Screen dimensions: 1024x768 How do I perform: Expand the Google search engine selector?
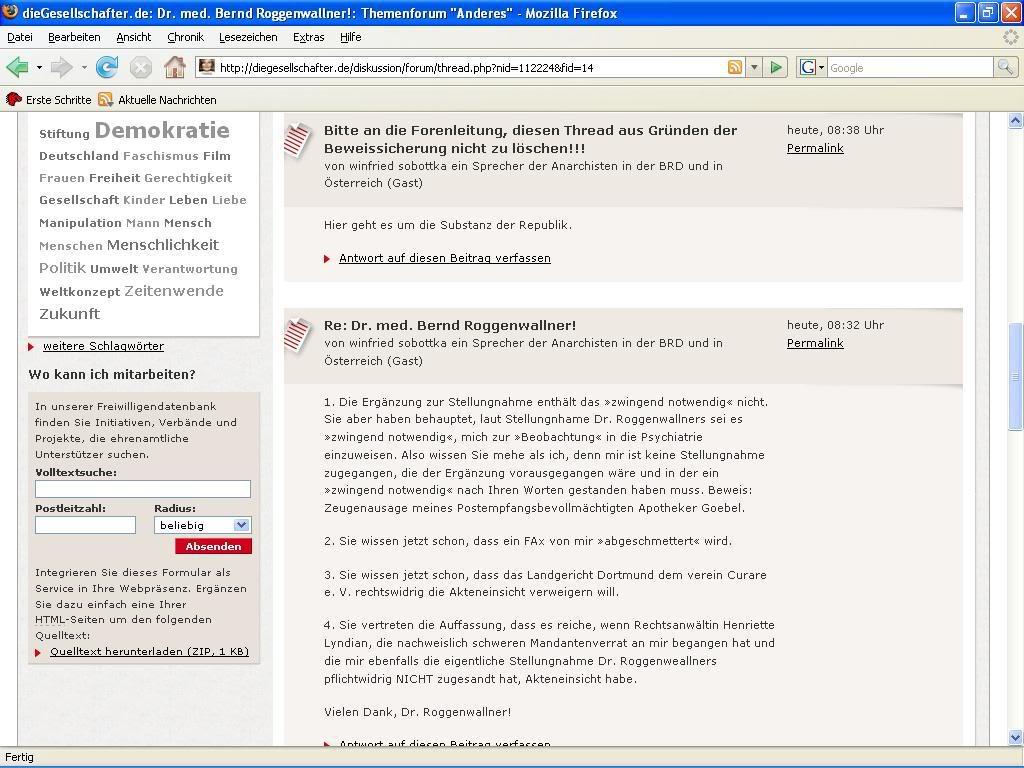812,68
